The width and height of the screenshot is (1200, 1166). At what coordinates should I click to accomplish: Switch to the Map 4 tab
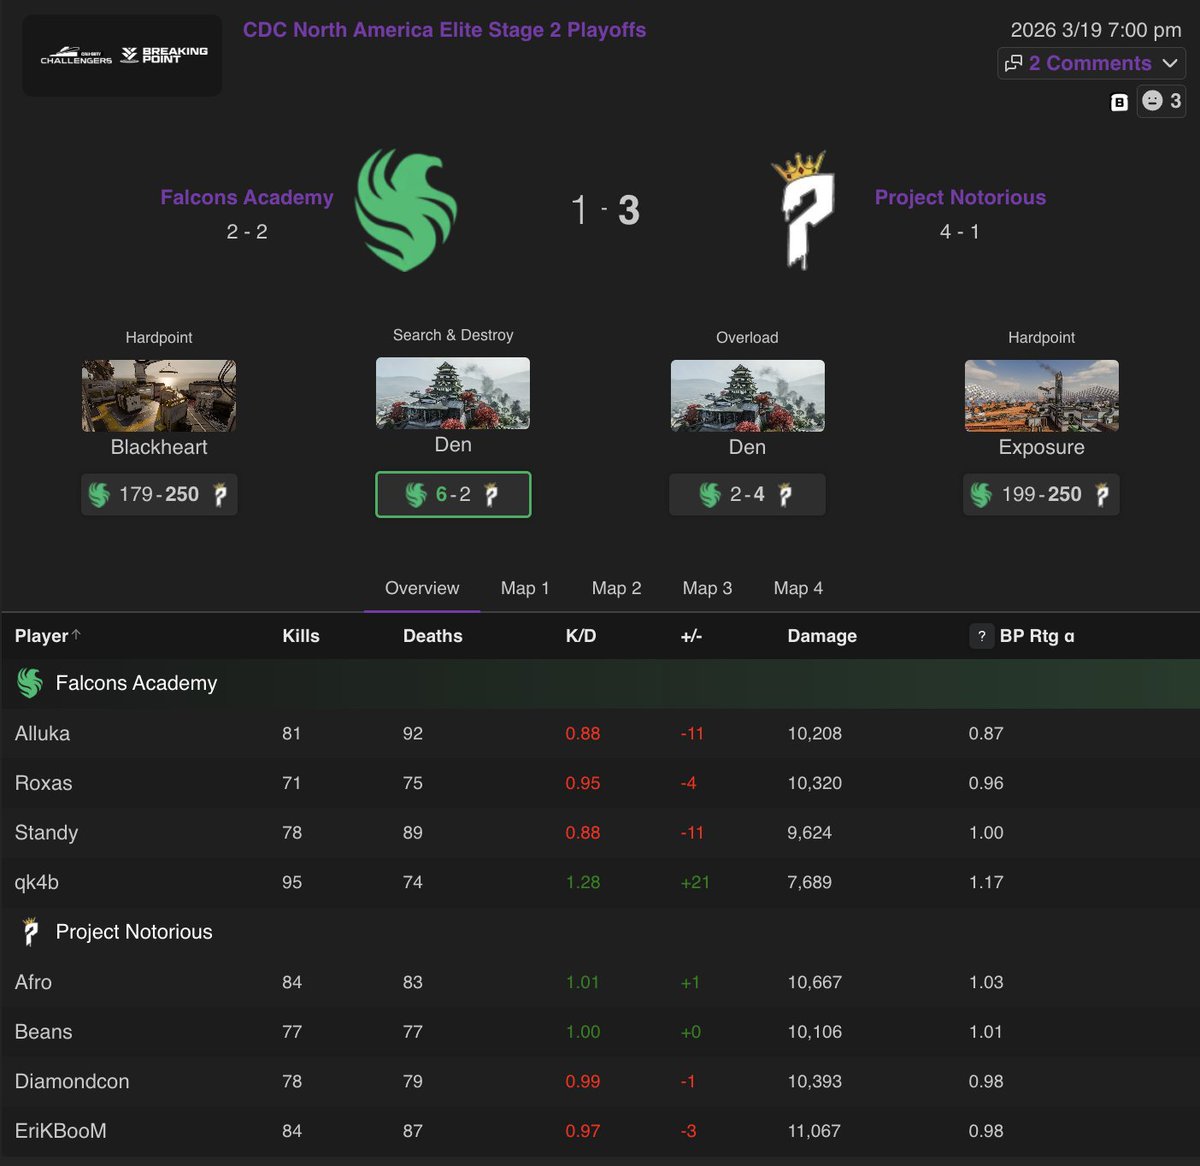(x=798, y=588)
